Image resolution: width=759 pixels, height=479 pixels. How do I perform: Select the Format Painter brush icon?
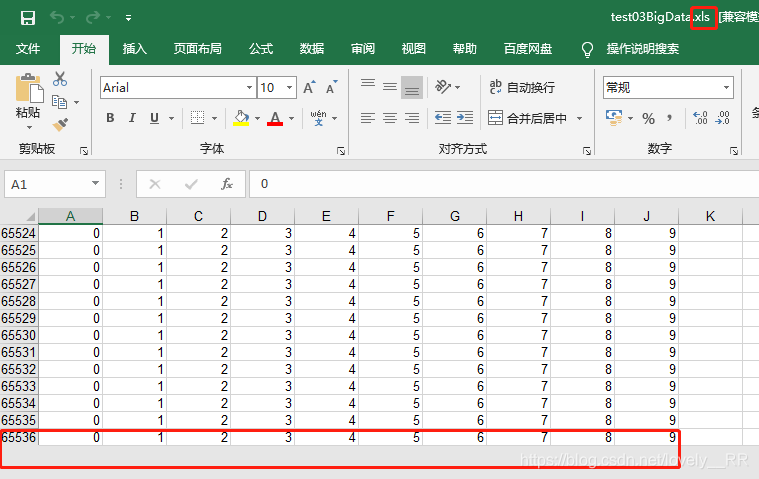point(60,125)
